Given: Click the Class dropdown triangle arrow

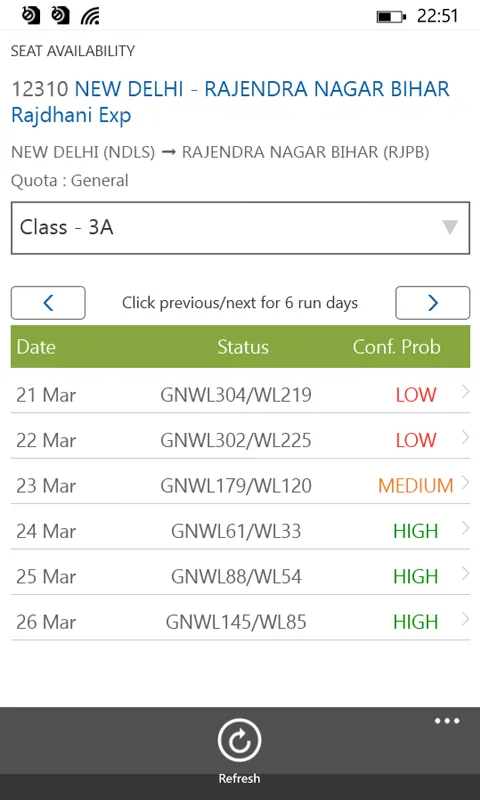Looking at the screenshot, I should tap(449, 228).
